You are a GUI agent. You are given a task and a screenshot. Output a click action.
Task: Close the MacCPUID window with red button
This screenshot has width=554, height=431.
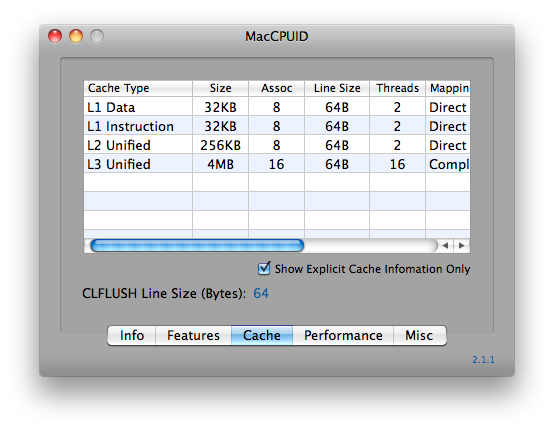click(55, 36)
